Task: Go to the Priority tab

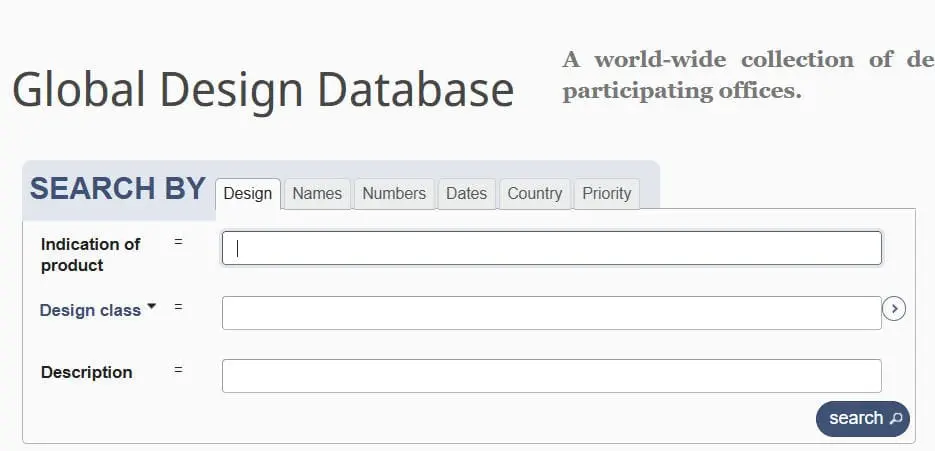Action: coord(606,194)
